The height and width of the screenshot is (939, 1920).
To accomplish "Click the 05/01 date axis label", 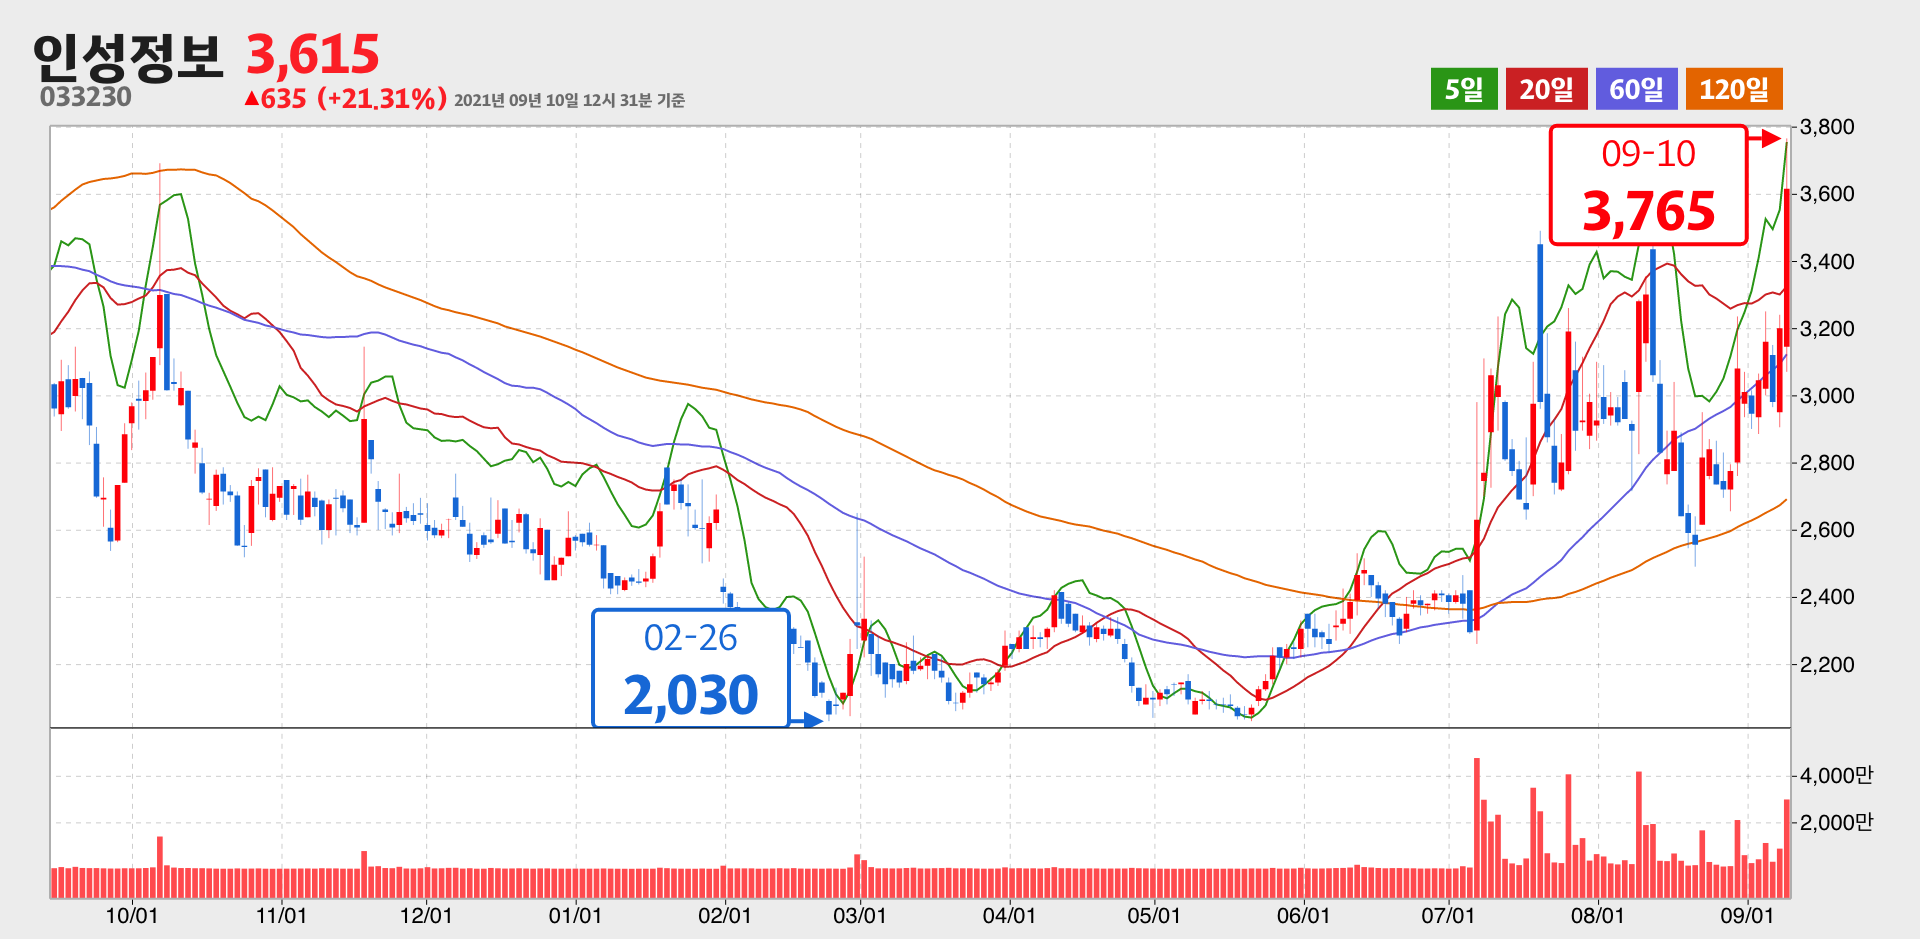I will 1154,916.
